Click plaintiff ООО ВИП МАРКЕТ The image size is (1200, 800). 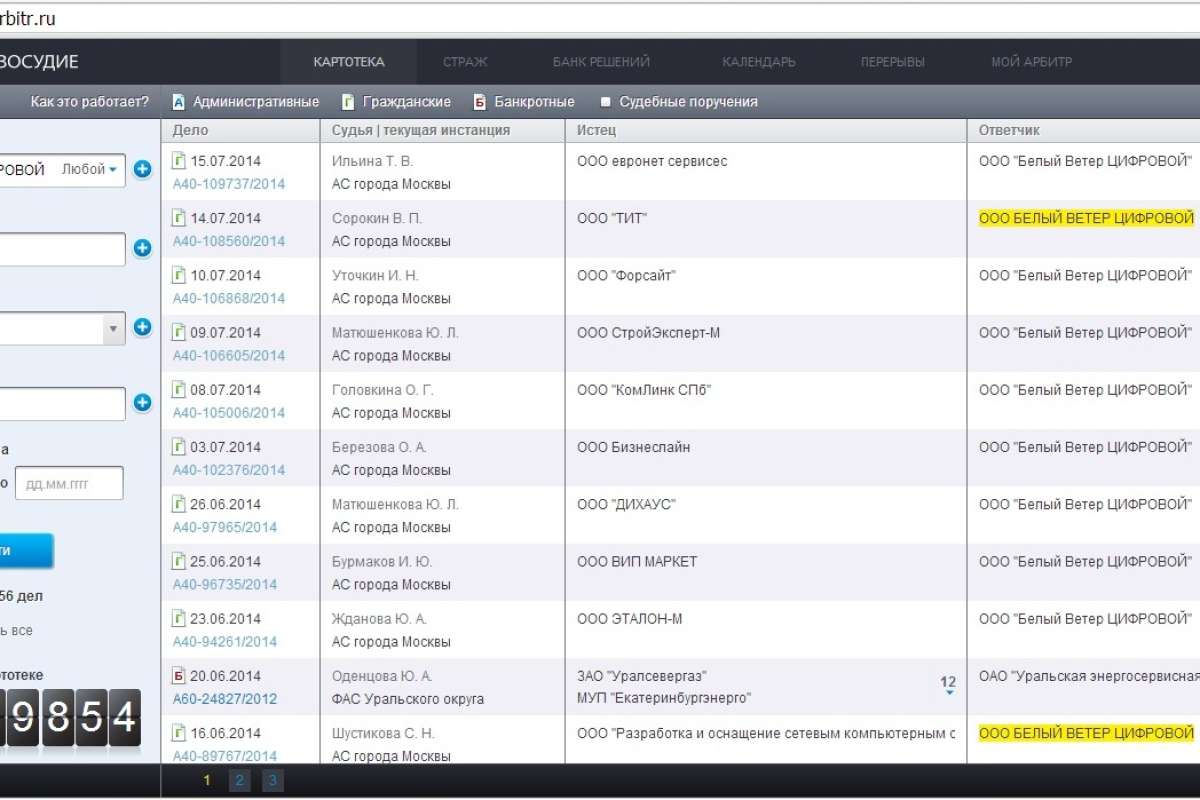[x=637, y=561]
